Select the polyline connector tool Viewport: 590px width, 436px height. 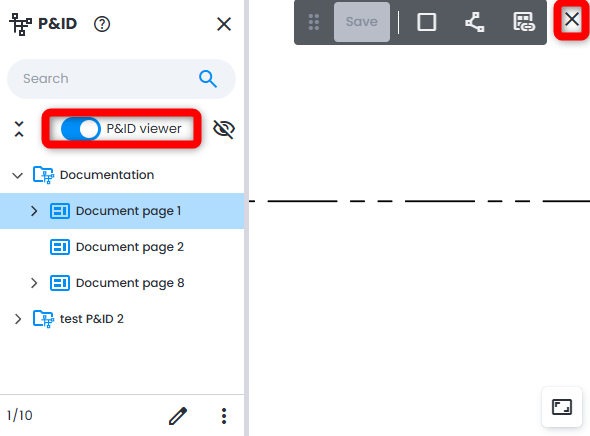click(x=475, y=22)
